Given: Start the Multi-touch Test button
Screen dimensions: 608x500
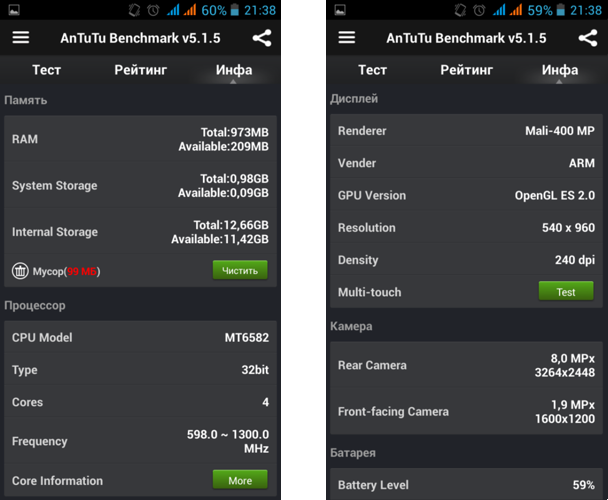Looking at the screenshot, I should tap(566, 291).
